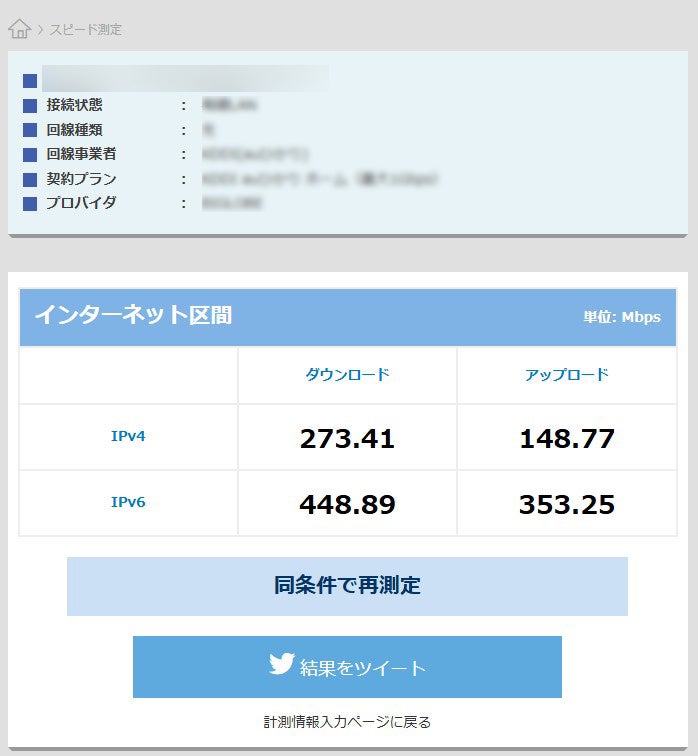Click the IPv4 upload value 148.77

click(566, 438)
